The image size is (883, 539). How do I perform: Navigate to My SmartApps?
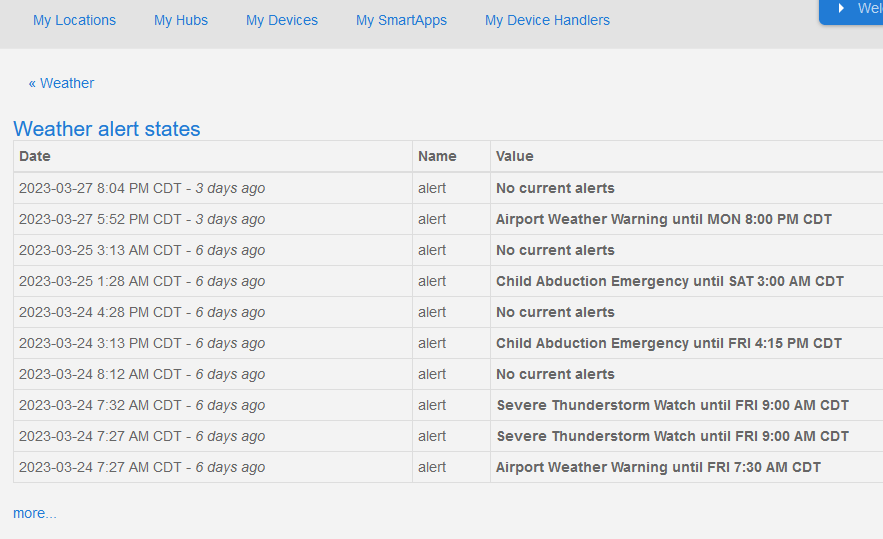pos(401,20)
